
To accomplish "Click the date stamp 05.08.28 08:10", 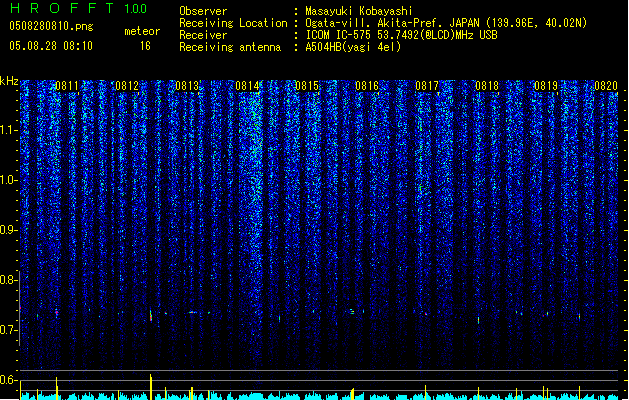I will [x=51, y=46].
